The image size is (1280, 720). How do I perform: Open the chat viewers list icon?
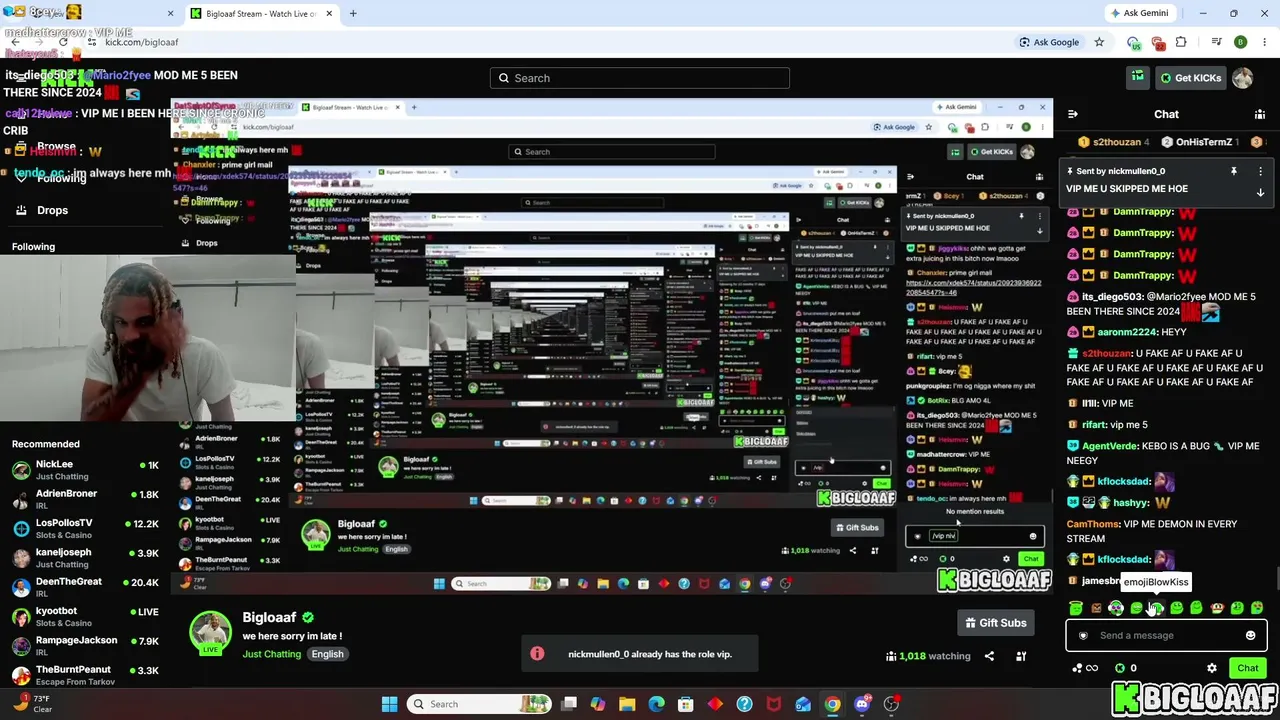coord(1260,114)
